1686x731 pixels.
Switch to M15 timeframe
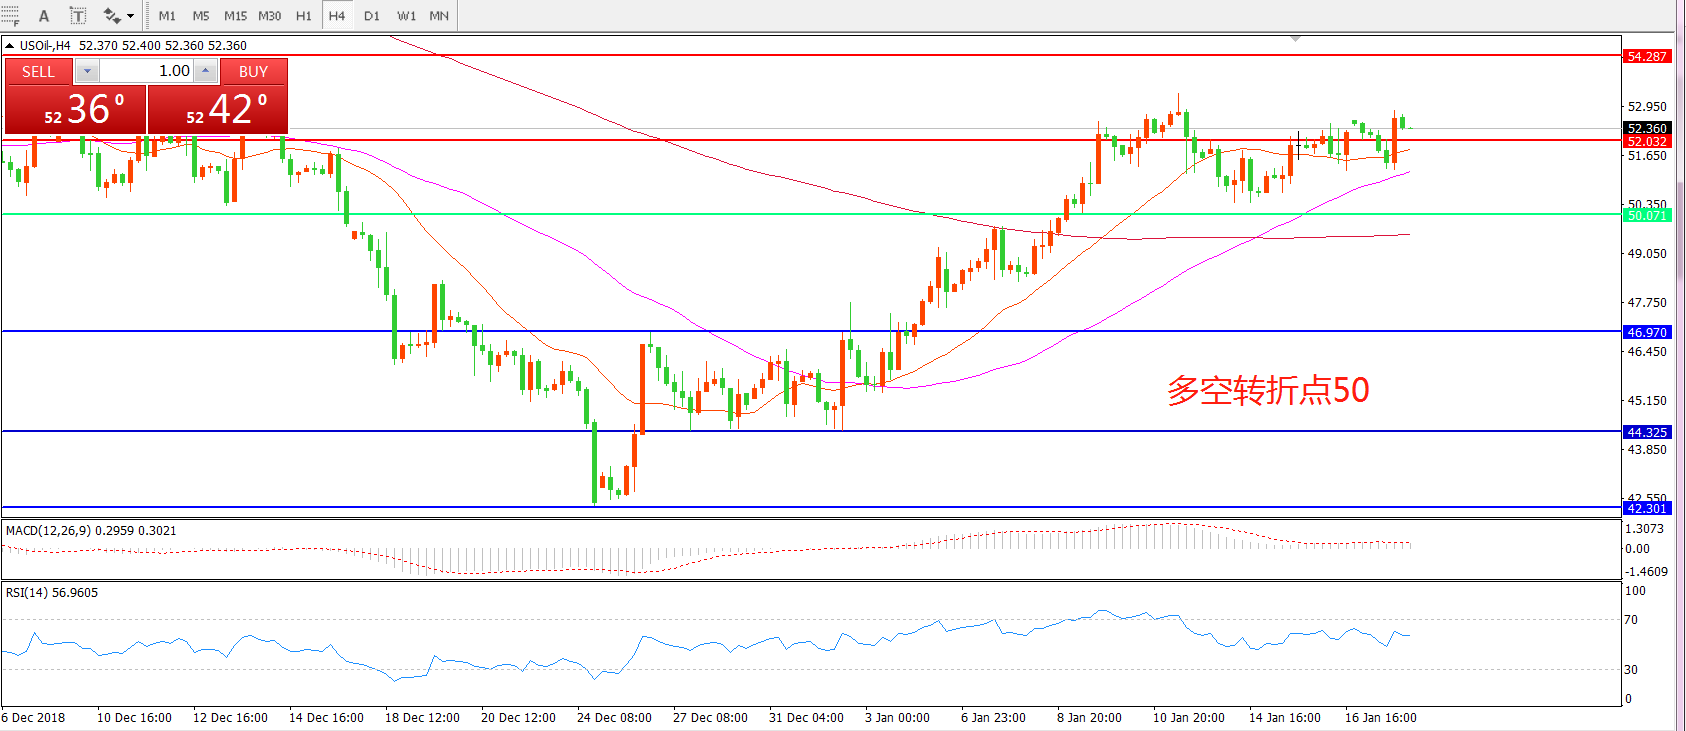tap(235, 16)
